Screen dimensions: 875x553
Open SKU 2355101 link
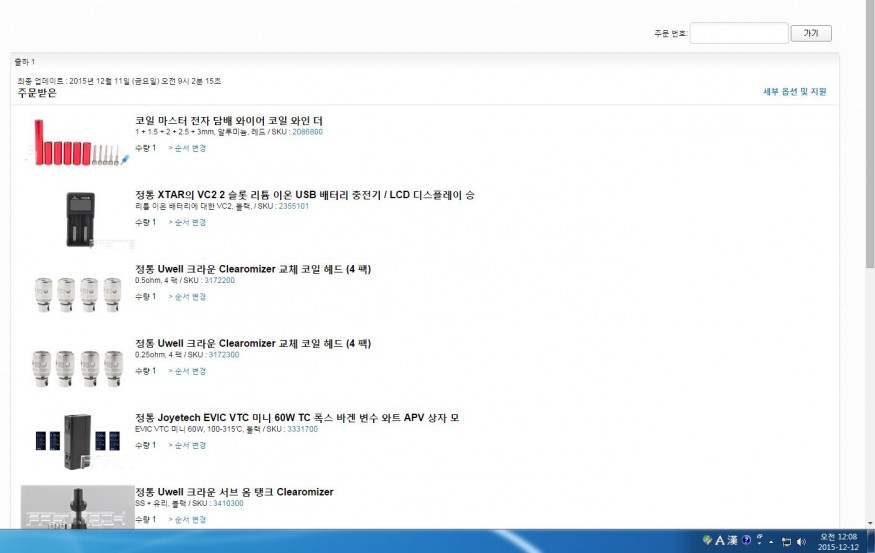tap(293, 206)
